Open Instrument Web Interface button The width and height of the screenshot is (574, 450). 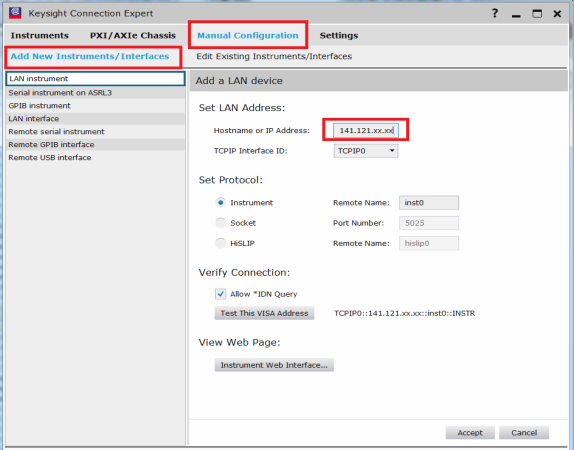(274, 365)
